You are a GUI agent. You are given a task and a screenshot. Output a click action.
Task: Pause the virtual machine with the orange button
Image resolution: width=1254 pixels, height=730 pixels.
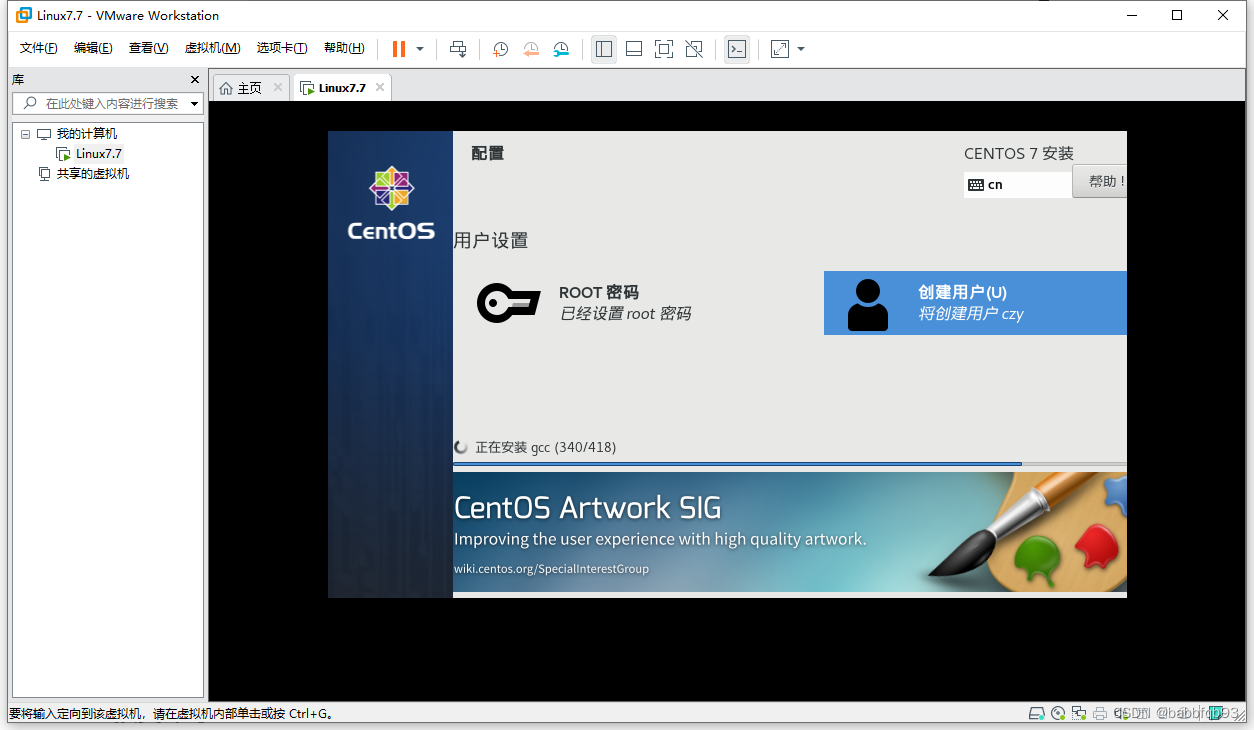(399, 49)
